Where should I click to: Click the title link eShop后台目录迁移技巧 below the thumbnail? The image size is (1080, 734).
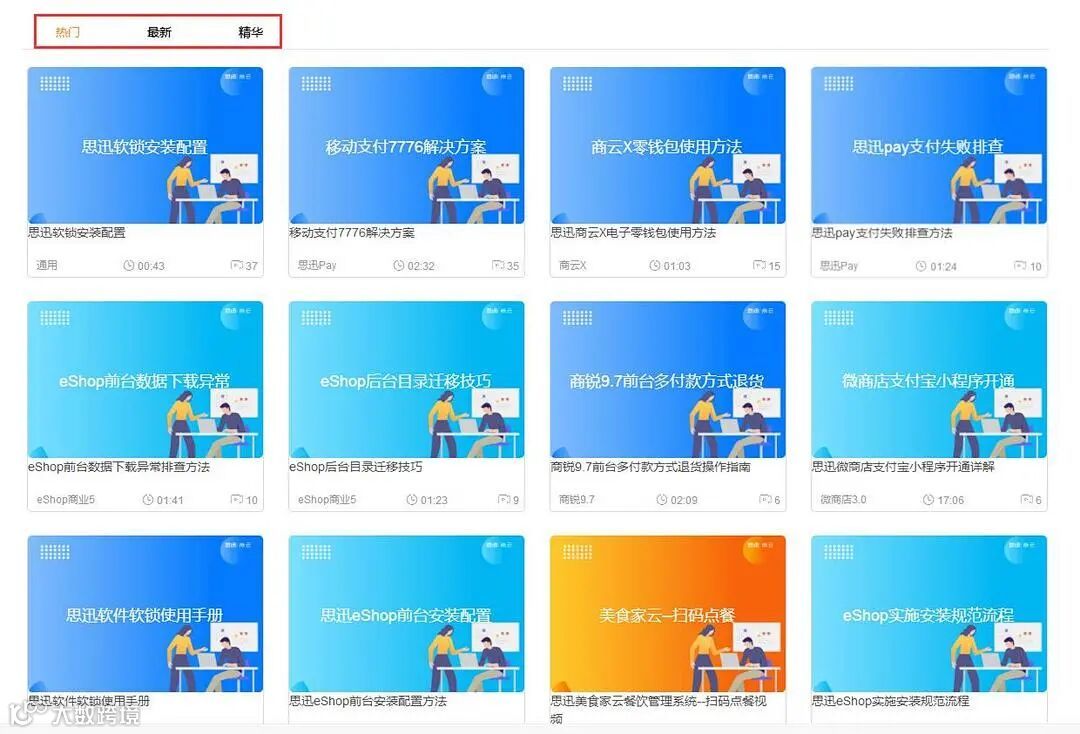pyautogui.click(x=355, y=467)
